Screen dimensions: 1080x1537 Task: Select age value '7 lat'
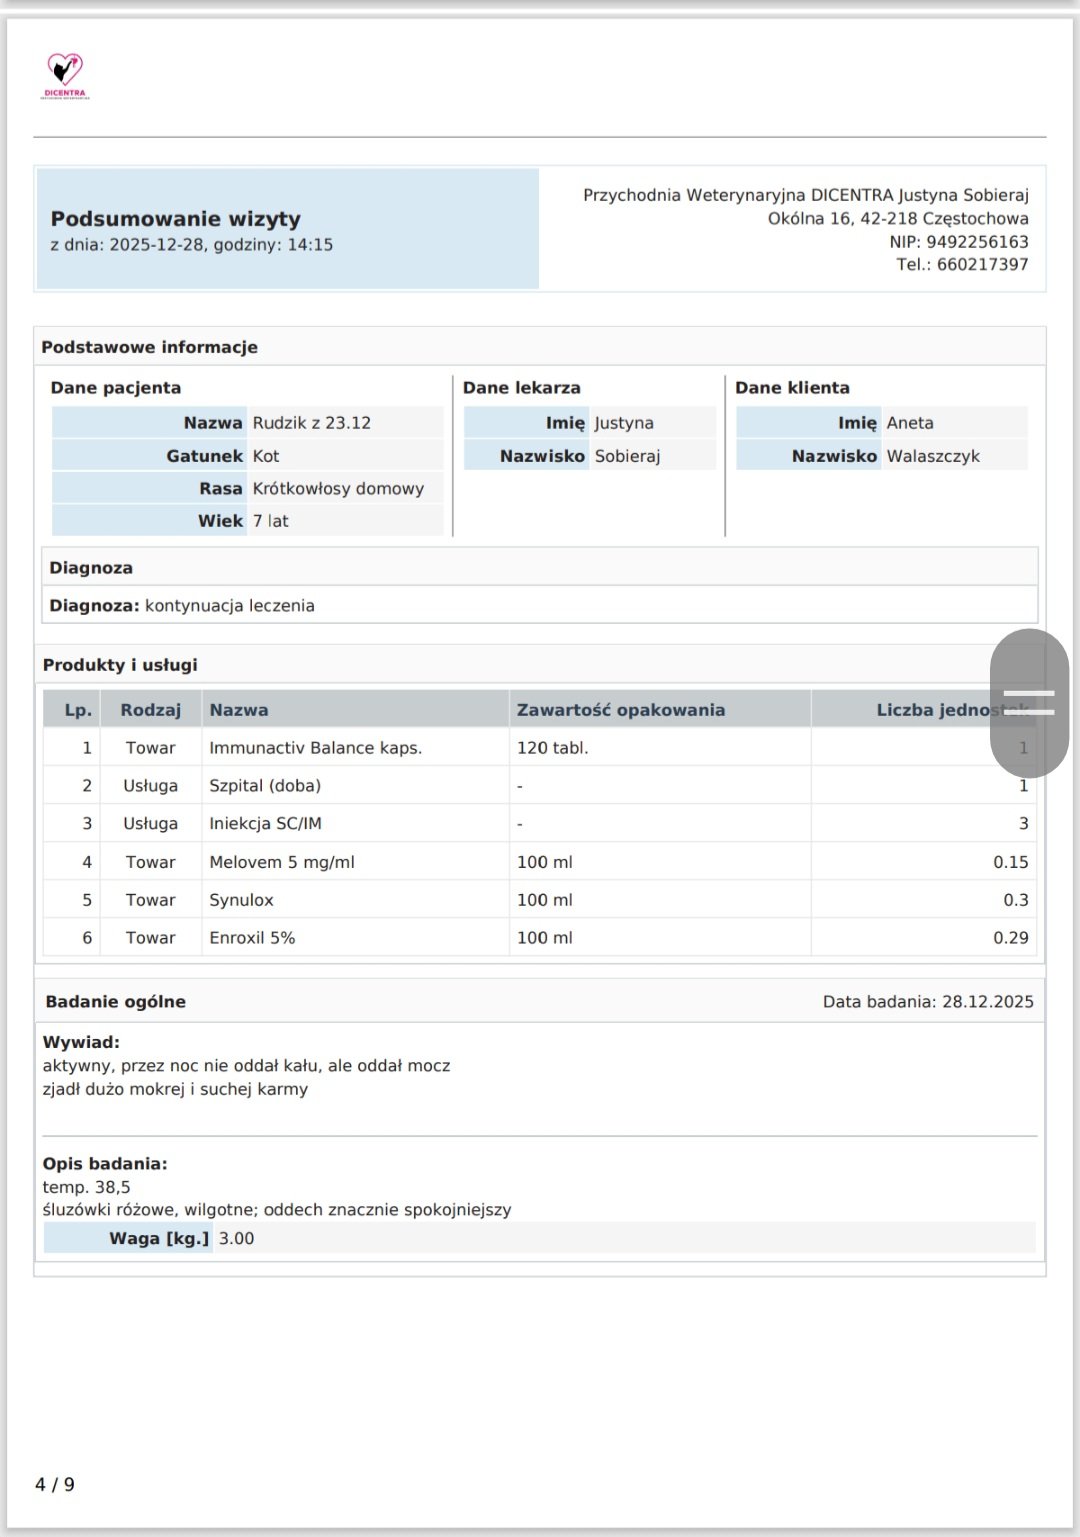pyautogui.click(x=270, y=521)
